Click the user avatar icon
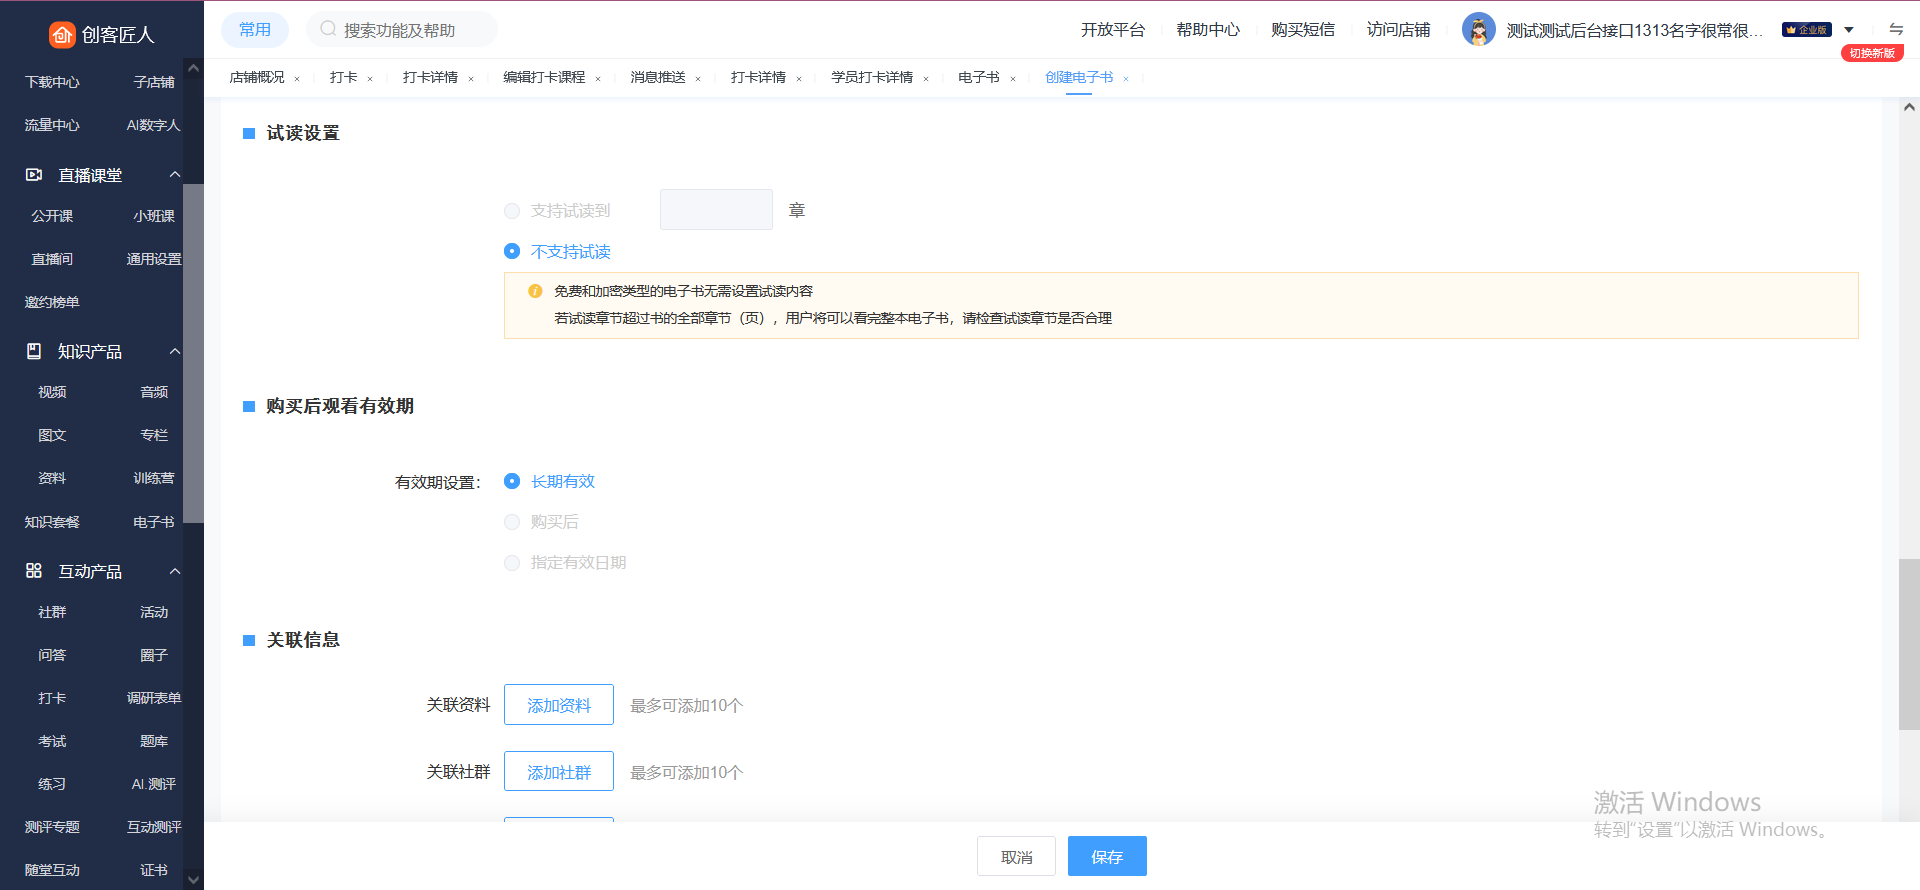The width and height of the screenshot is (1920, 890). pos(1478,30)
